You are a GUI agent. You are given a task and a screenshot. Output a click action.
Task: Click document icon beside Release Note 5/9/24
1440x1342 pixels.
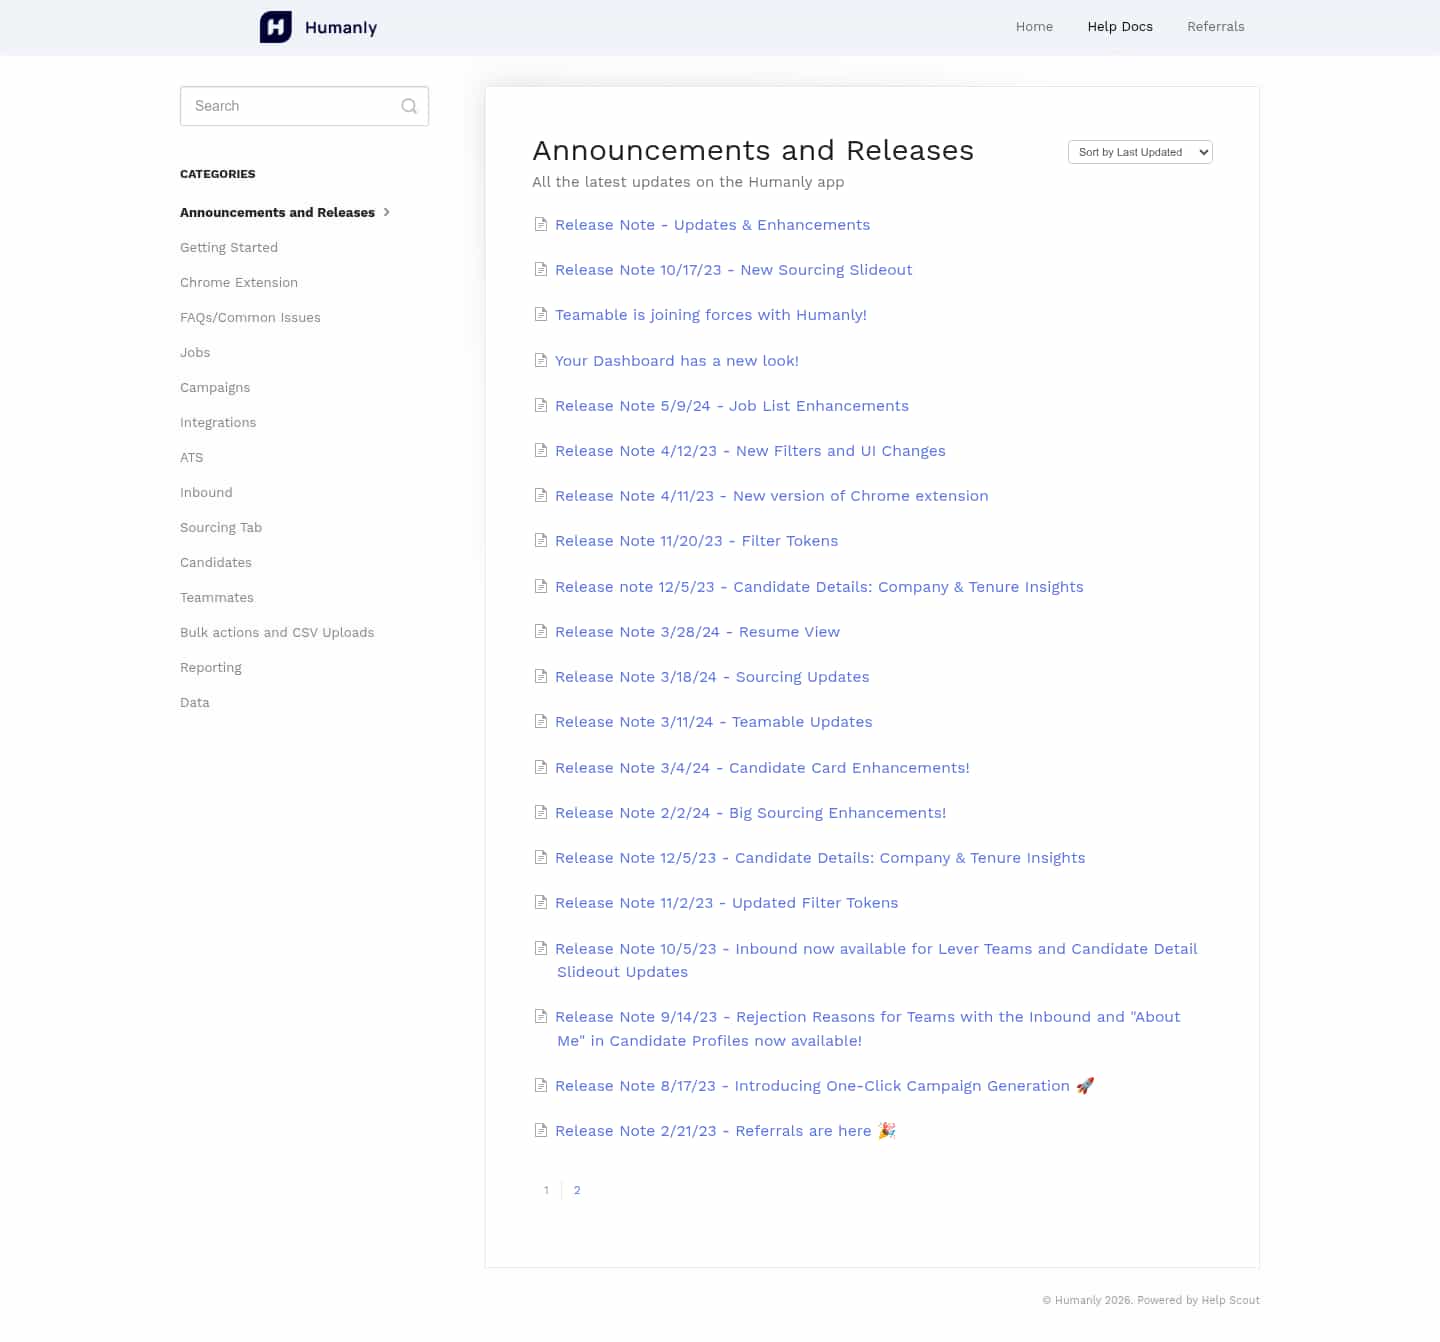[x=541, y=405]
